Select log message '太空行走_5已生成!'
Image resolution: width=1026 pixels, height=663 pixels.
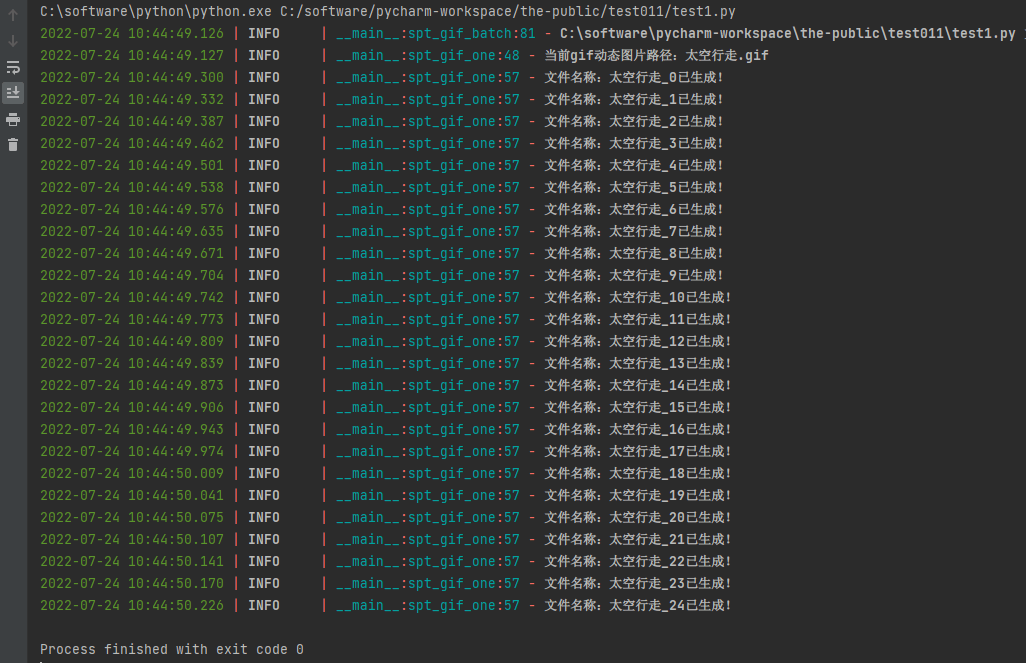(666, 188)
